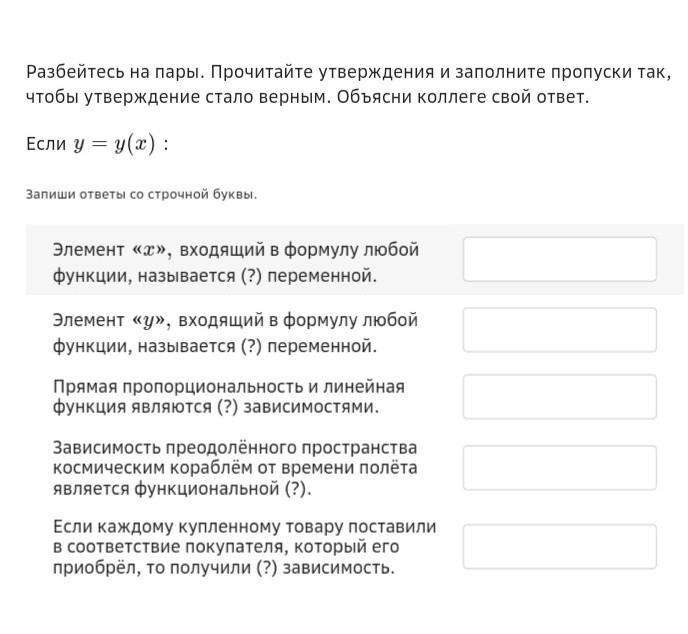Focus the answer box for linear function dependencies
Image resolution: width=688 pixels, height=634 pixels.
(x=560, y=397)
